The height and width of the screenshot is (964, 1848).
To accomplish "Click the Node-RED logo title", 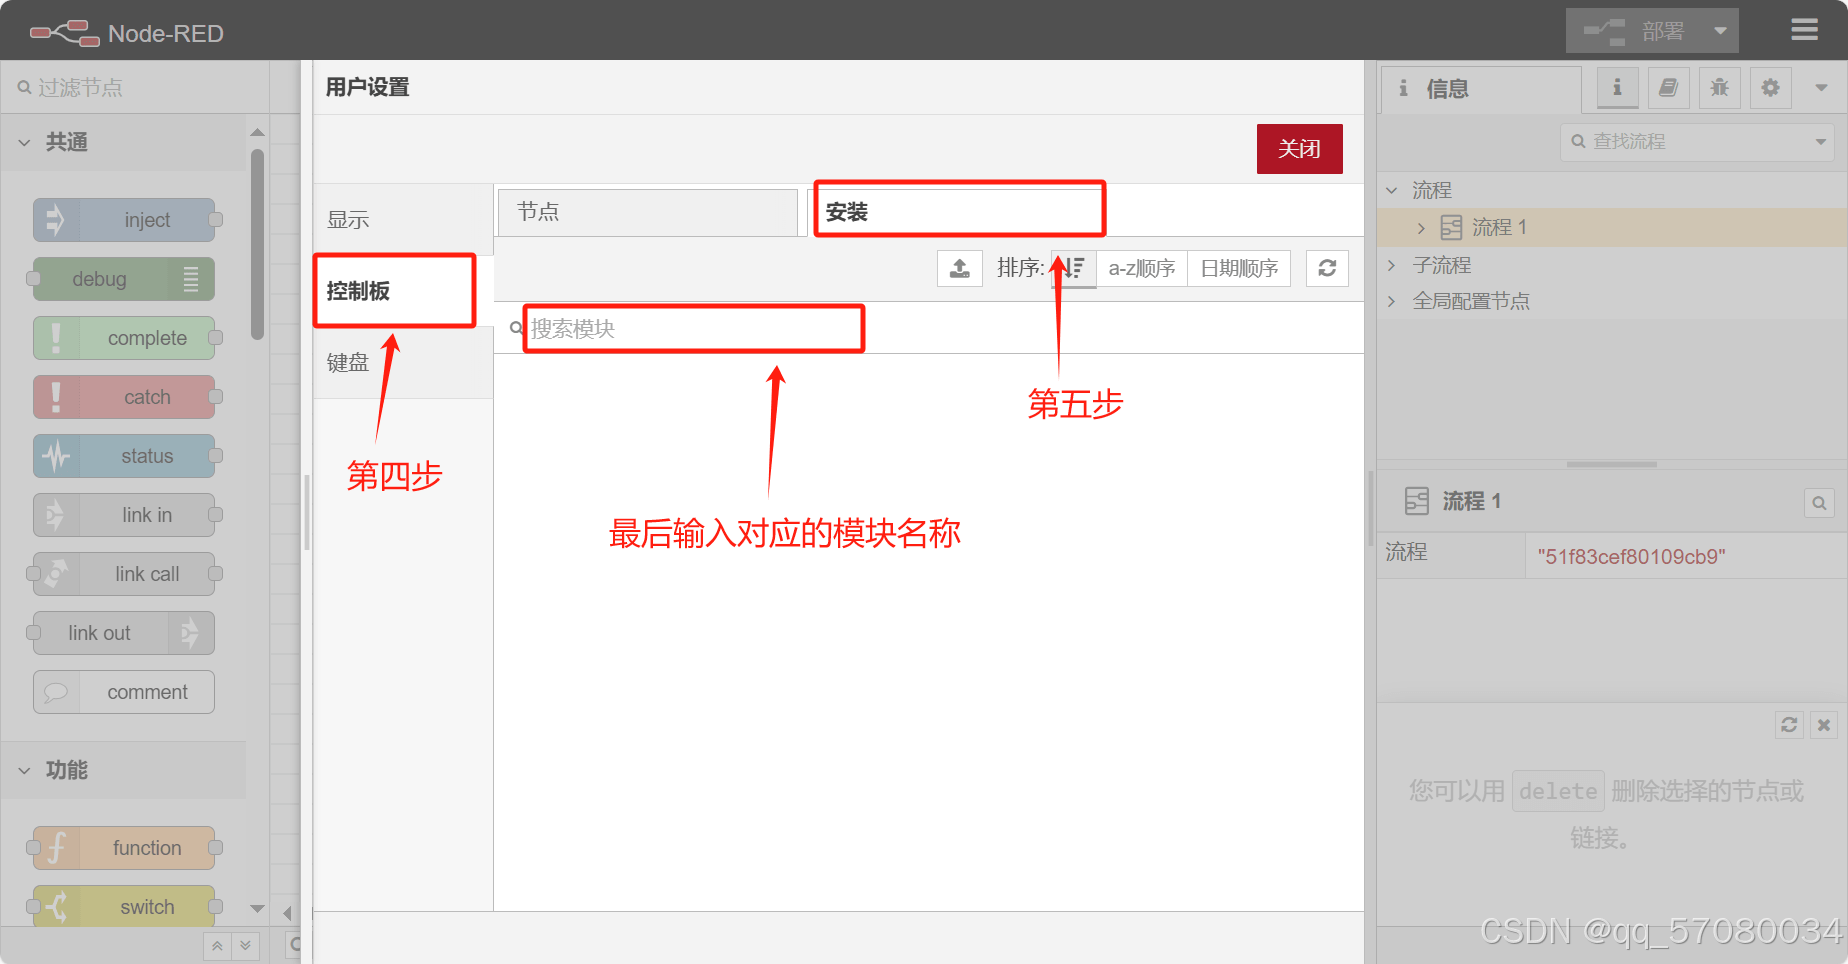I will 126,33.
